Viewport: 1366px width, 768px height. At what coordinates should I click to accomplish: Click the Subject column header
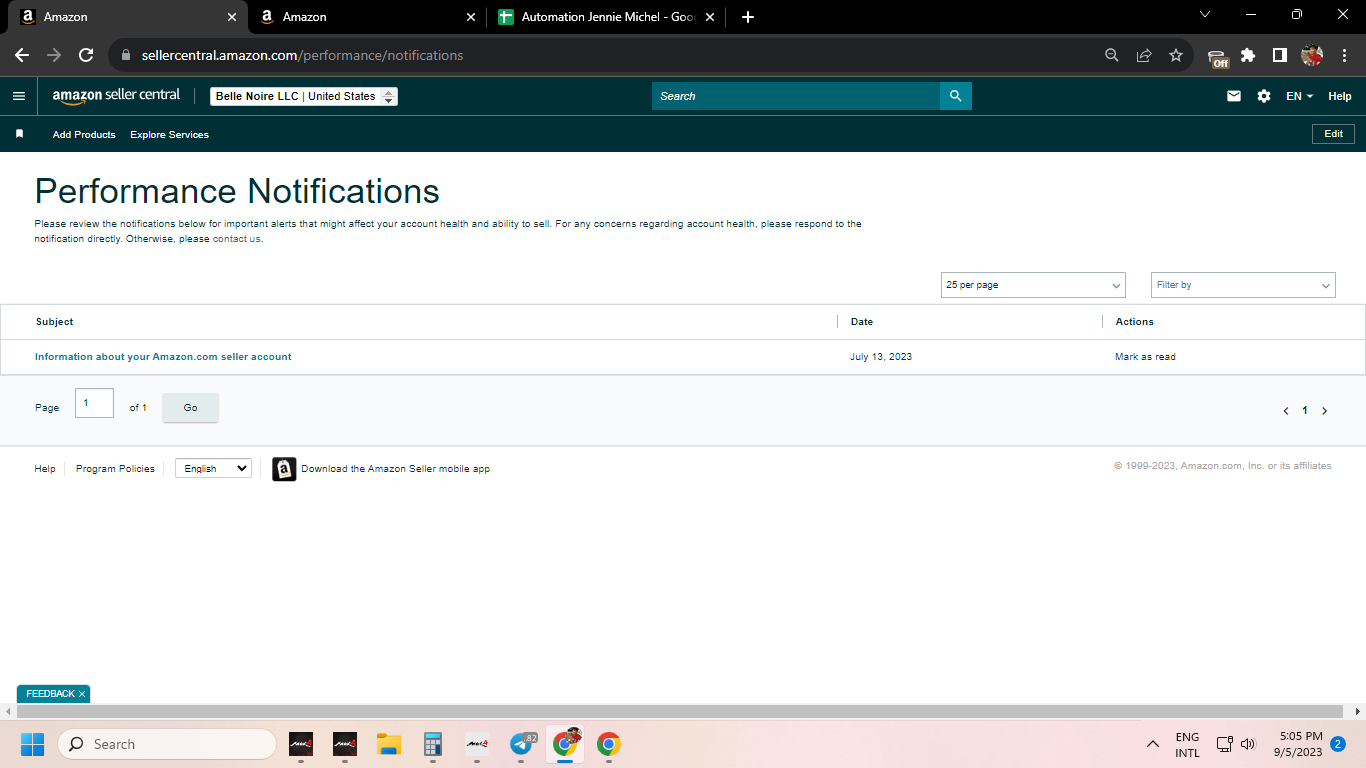55,322
